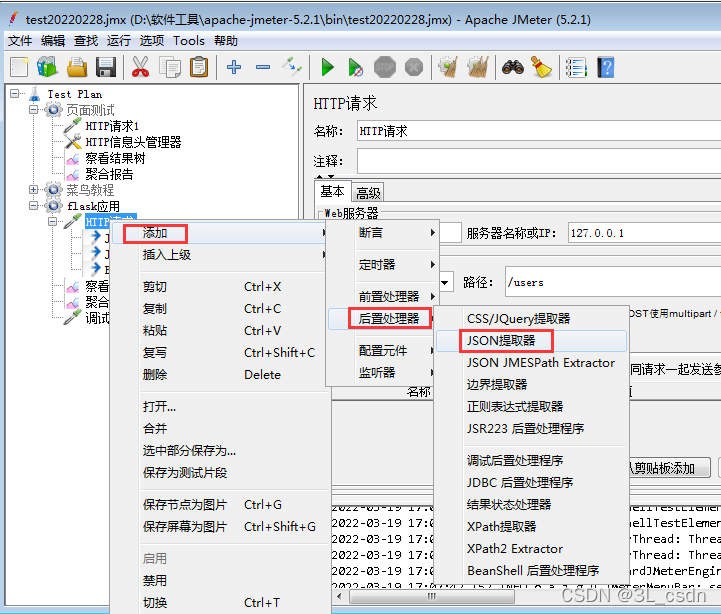
Task: Open the Tools menu
Action: [x=189, y=41]
